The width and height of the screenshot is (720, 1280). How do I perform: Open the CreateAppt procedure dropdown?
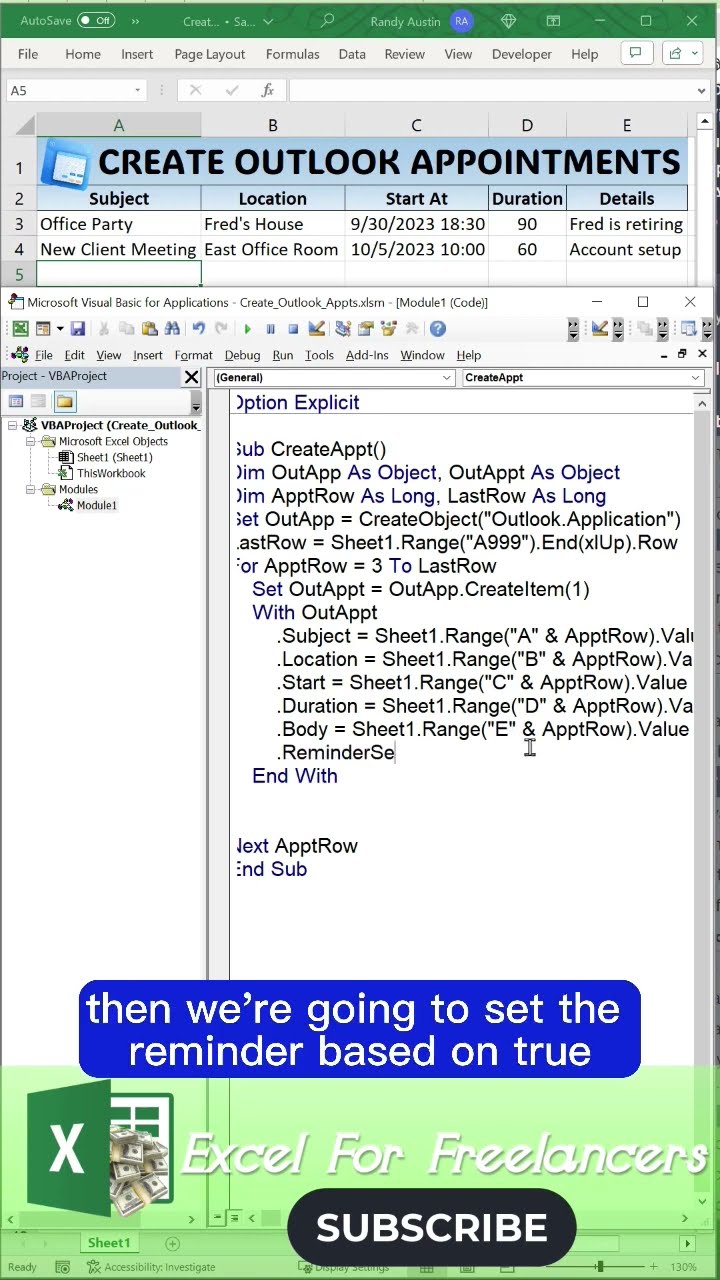pyautogui.click(x=695, y=377)
